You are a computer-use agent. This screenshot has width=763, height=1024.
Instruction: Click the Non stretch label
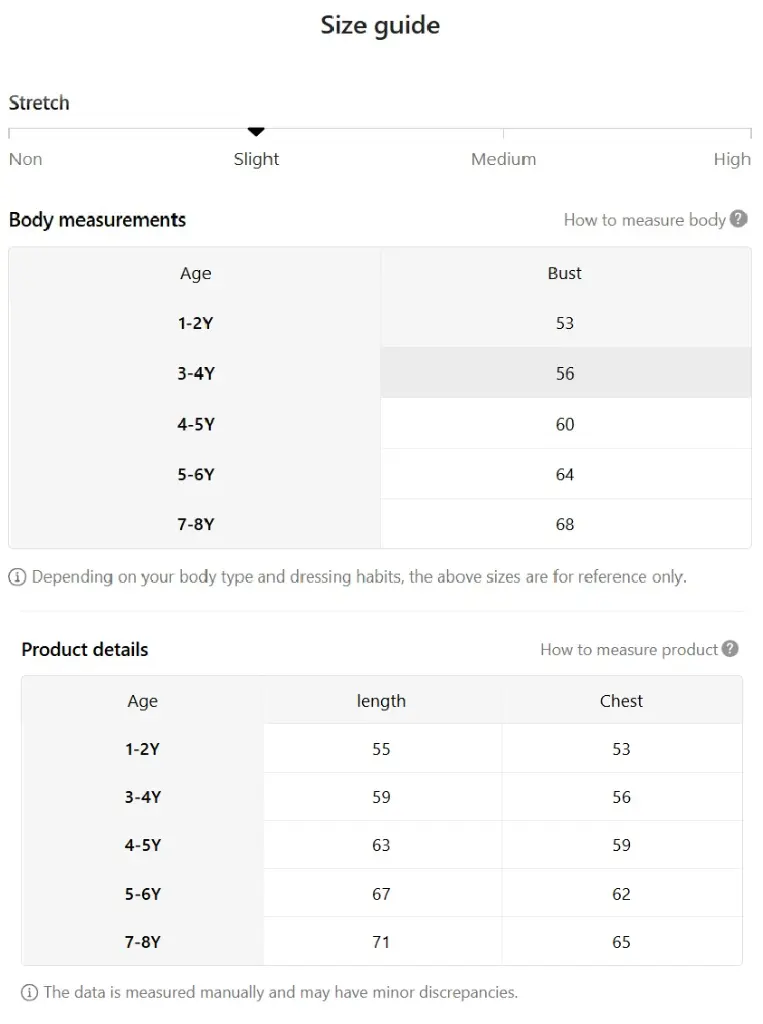(26, 159)
